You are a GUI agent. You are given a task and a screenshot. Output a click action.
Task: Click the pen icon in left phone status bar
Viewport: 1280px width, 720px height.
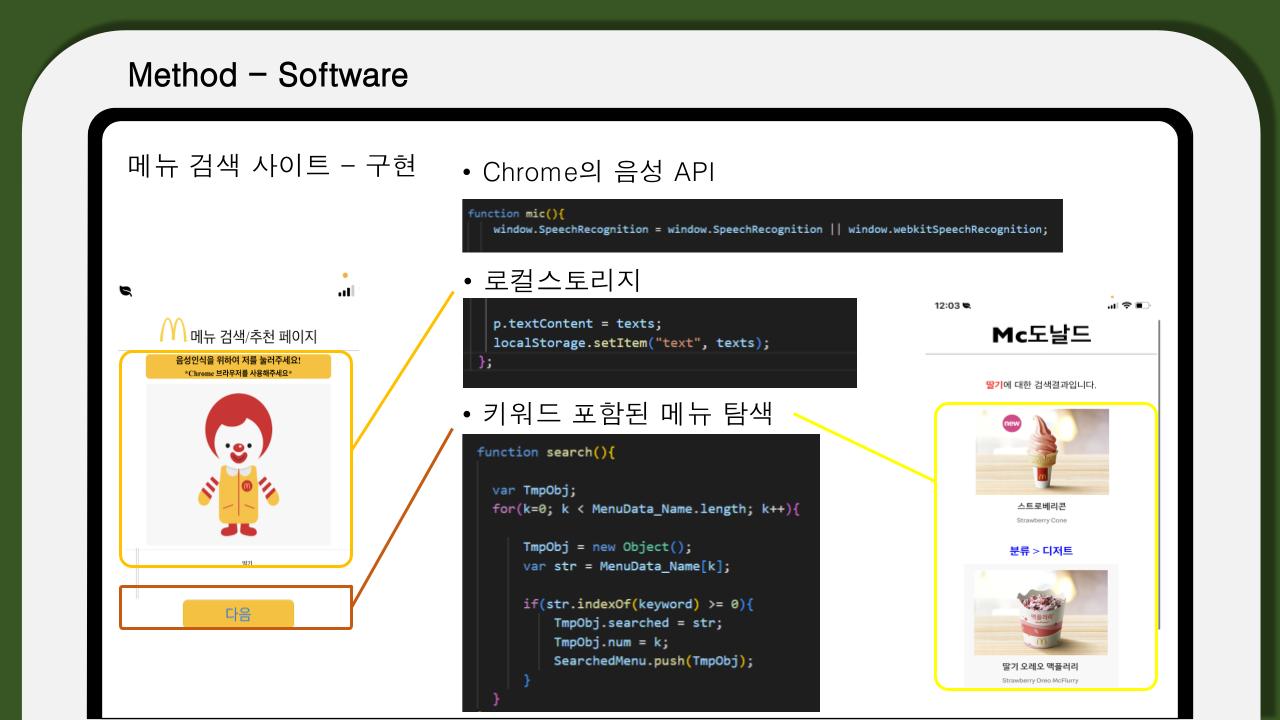(x=126, y=291)
